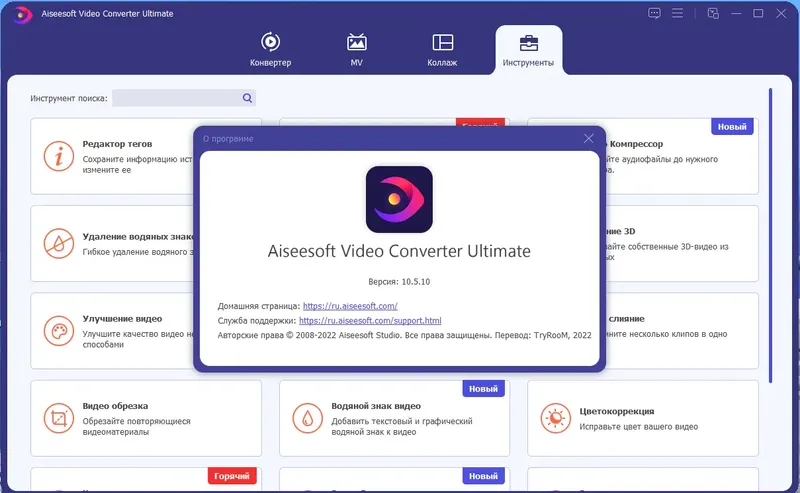Click the Удаление водяных знаков icon
The height and width of the screenshot is (493, 800).
coord(59,243)
